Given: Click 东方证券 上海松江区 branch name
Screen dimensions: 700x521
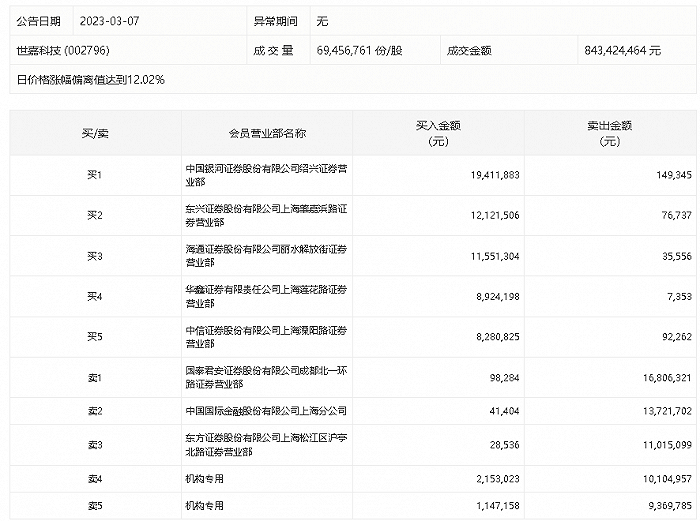Looking at the screenshot, I should click(x=267, y=445).
